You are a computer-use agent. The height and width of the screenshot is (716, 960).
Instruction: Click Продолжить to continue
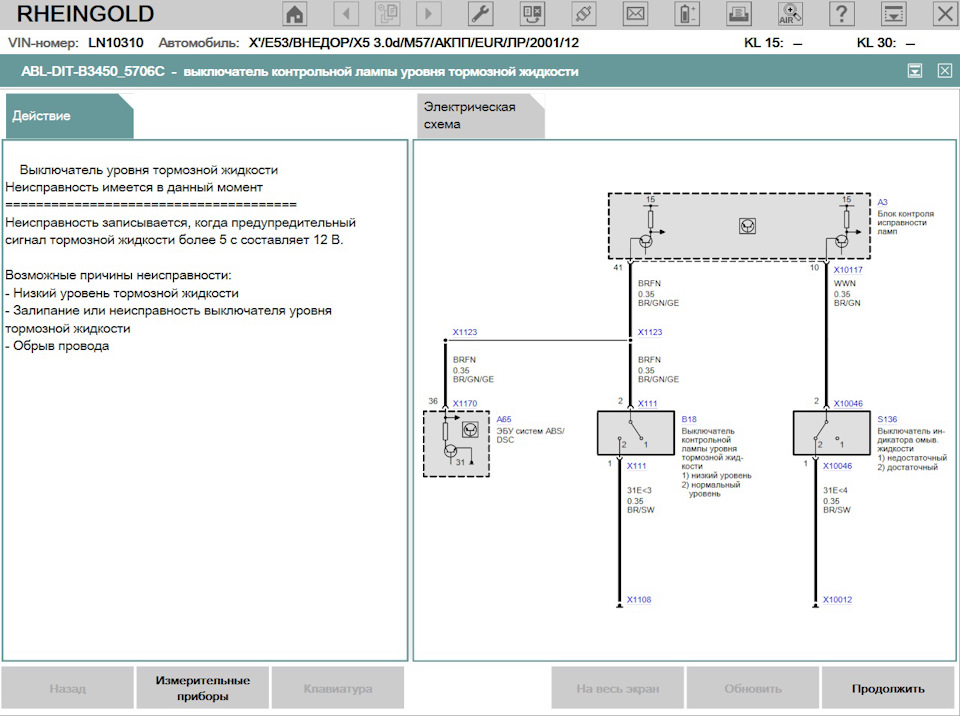click(x=888, y=688)
